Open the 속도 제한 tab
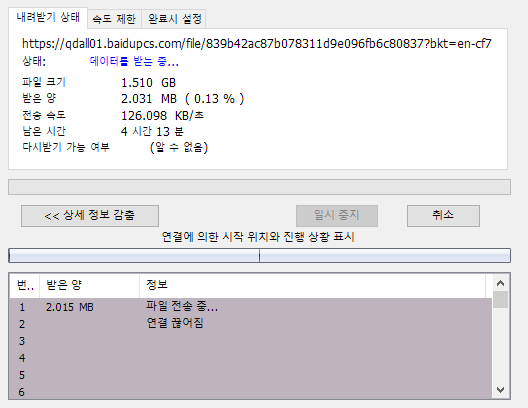 click(x=114, y=19)
